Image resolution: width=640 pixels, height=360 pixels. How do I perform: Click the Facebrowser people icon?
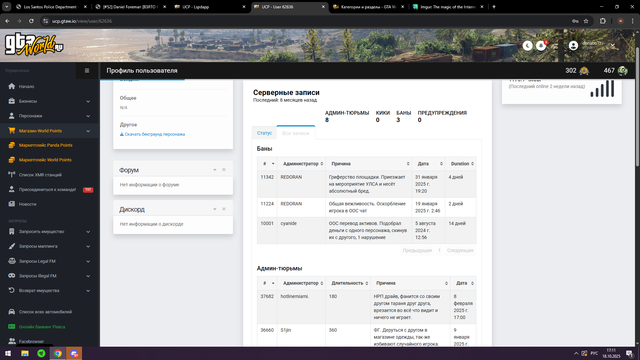[x=11, y=341]
